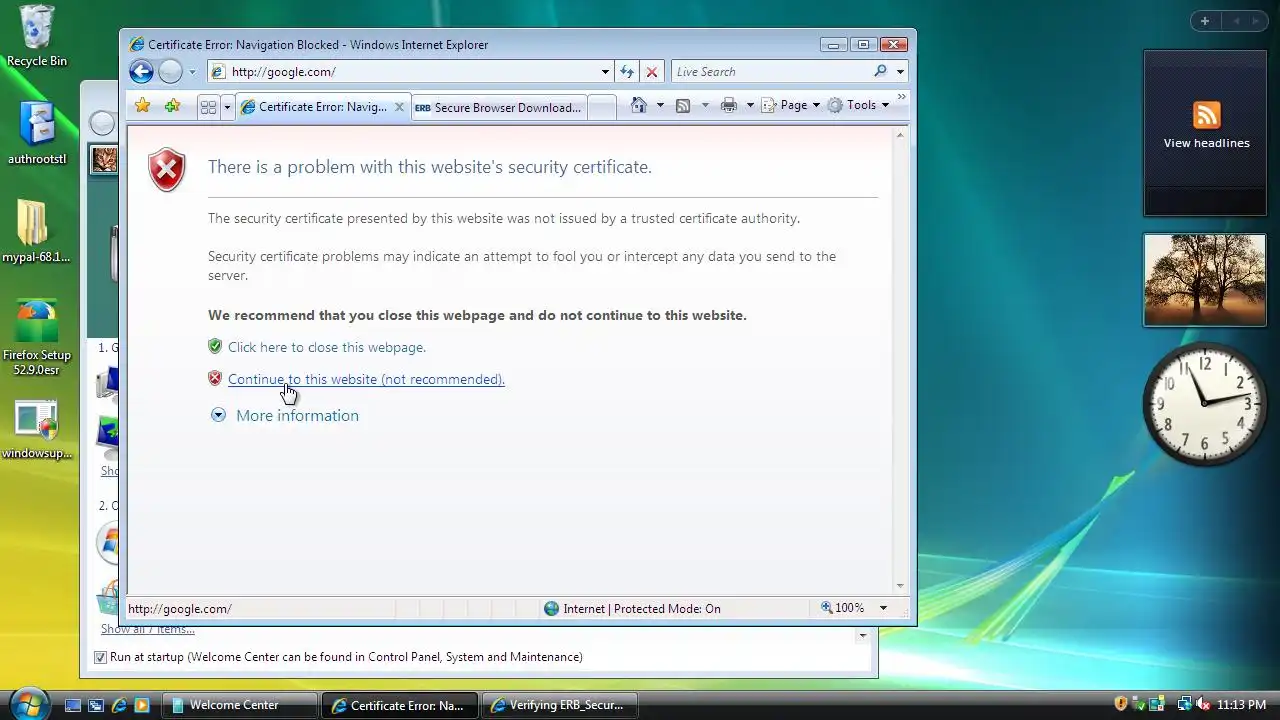Expand More information section

coord(285,415)
